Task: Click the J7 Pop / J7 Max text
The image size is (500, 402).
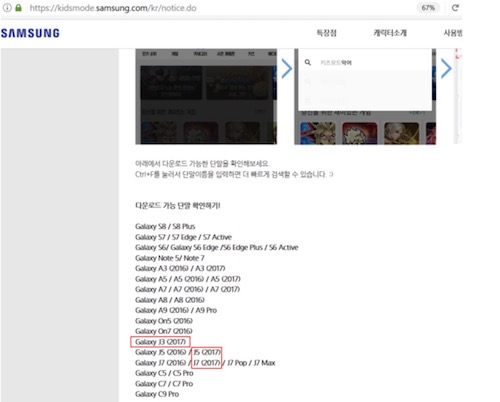Action: click(251, 363)
